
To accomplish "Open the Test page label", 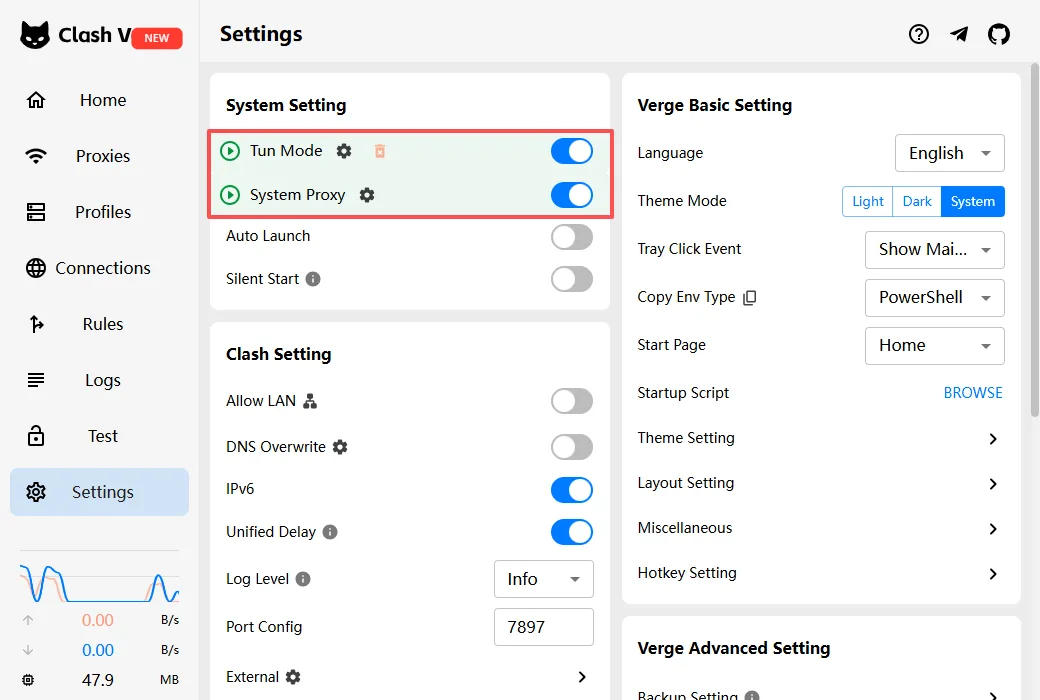I will [x=103, y=436].
